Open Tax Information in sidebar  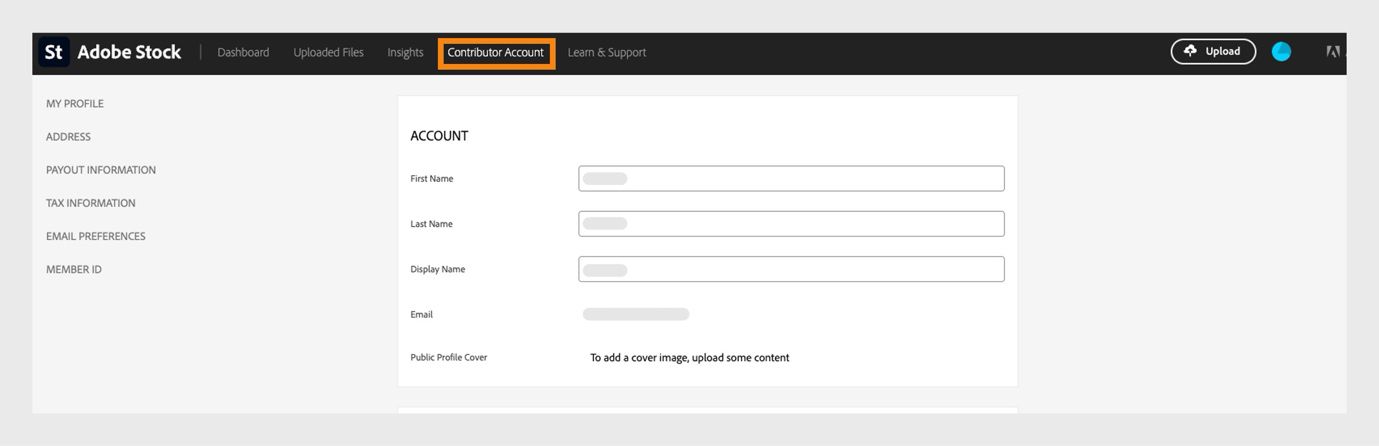pyautogui.click(x=91, y=203)
